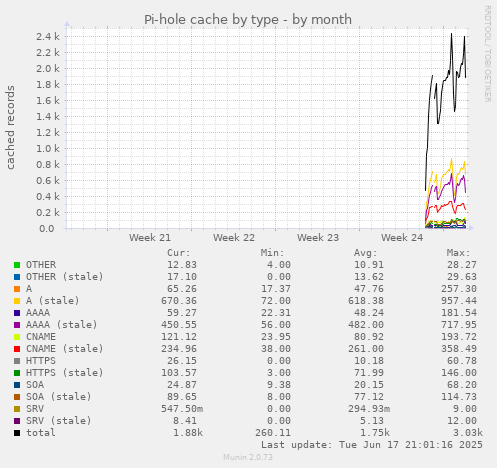
Task: Click the CNAME current value 121.12
Action: click(179, 337)
